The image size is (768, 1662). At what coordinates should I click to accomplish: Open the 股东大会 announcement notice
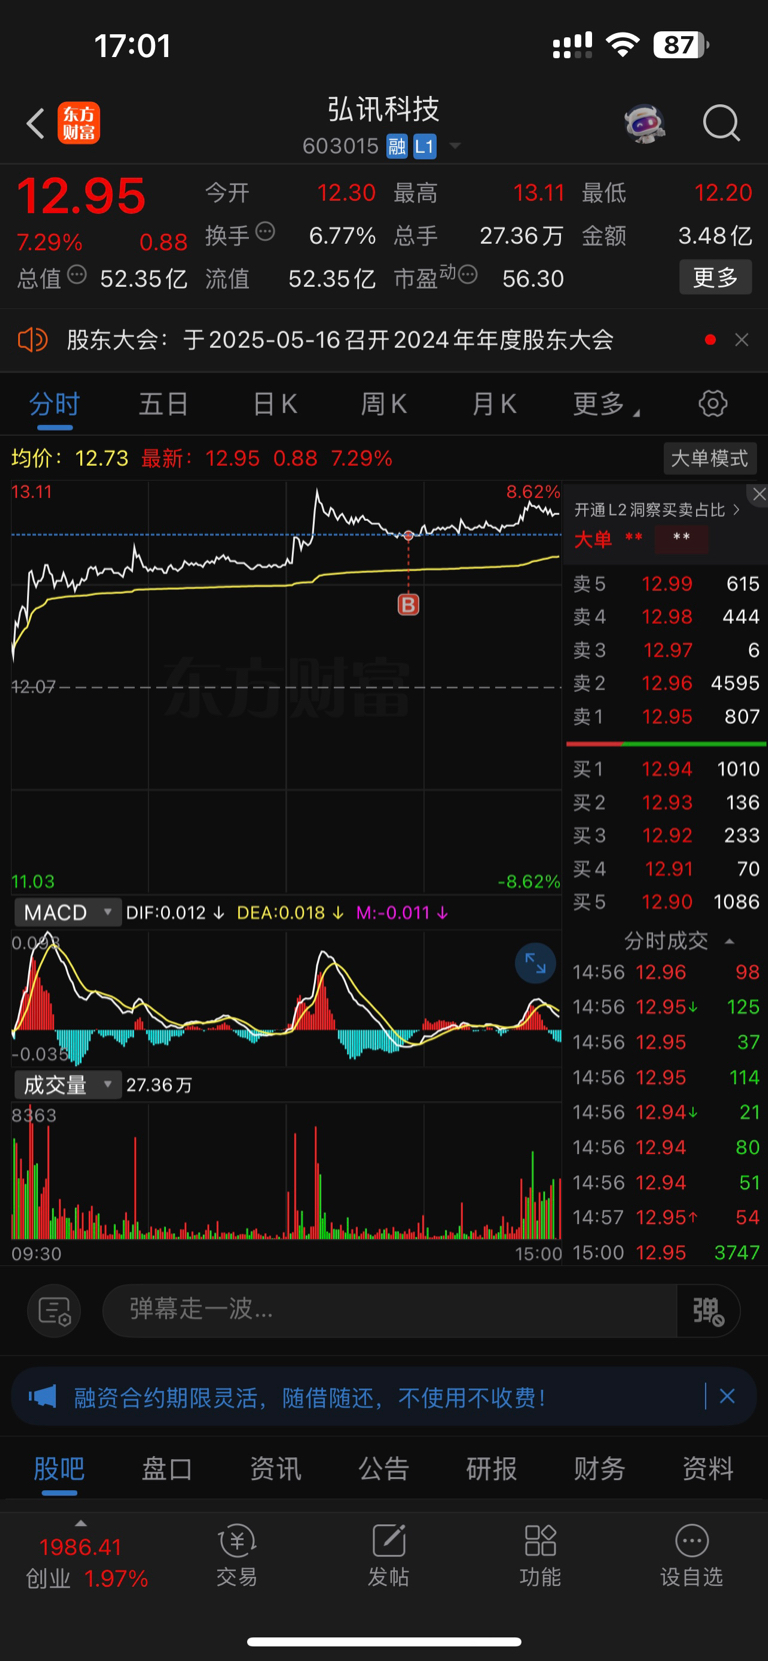[340, 340]
